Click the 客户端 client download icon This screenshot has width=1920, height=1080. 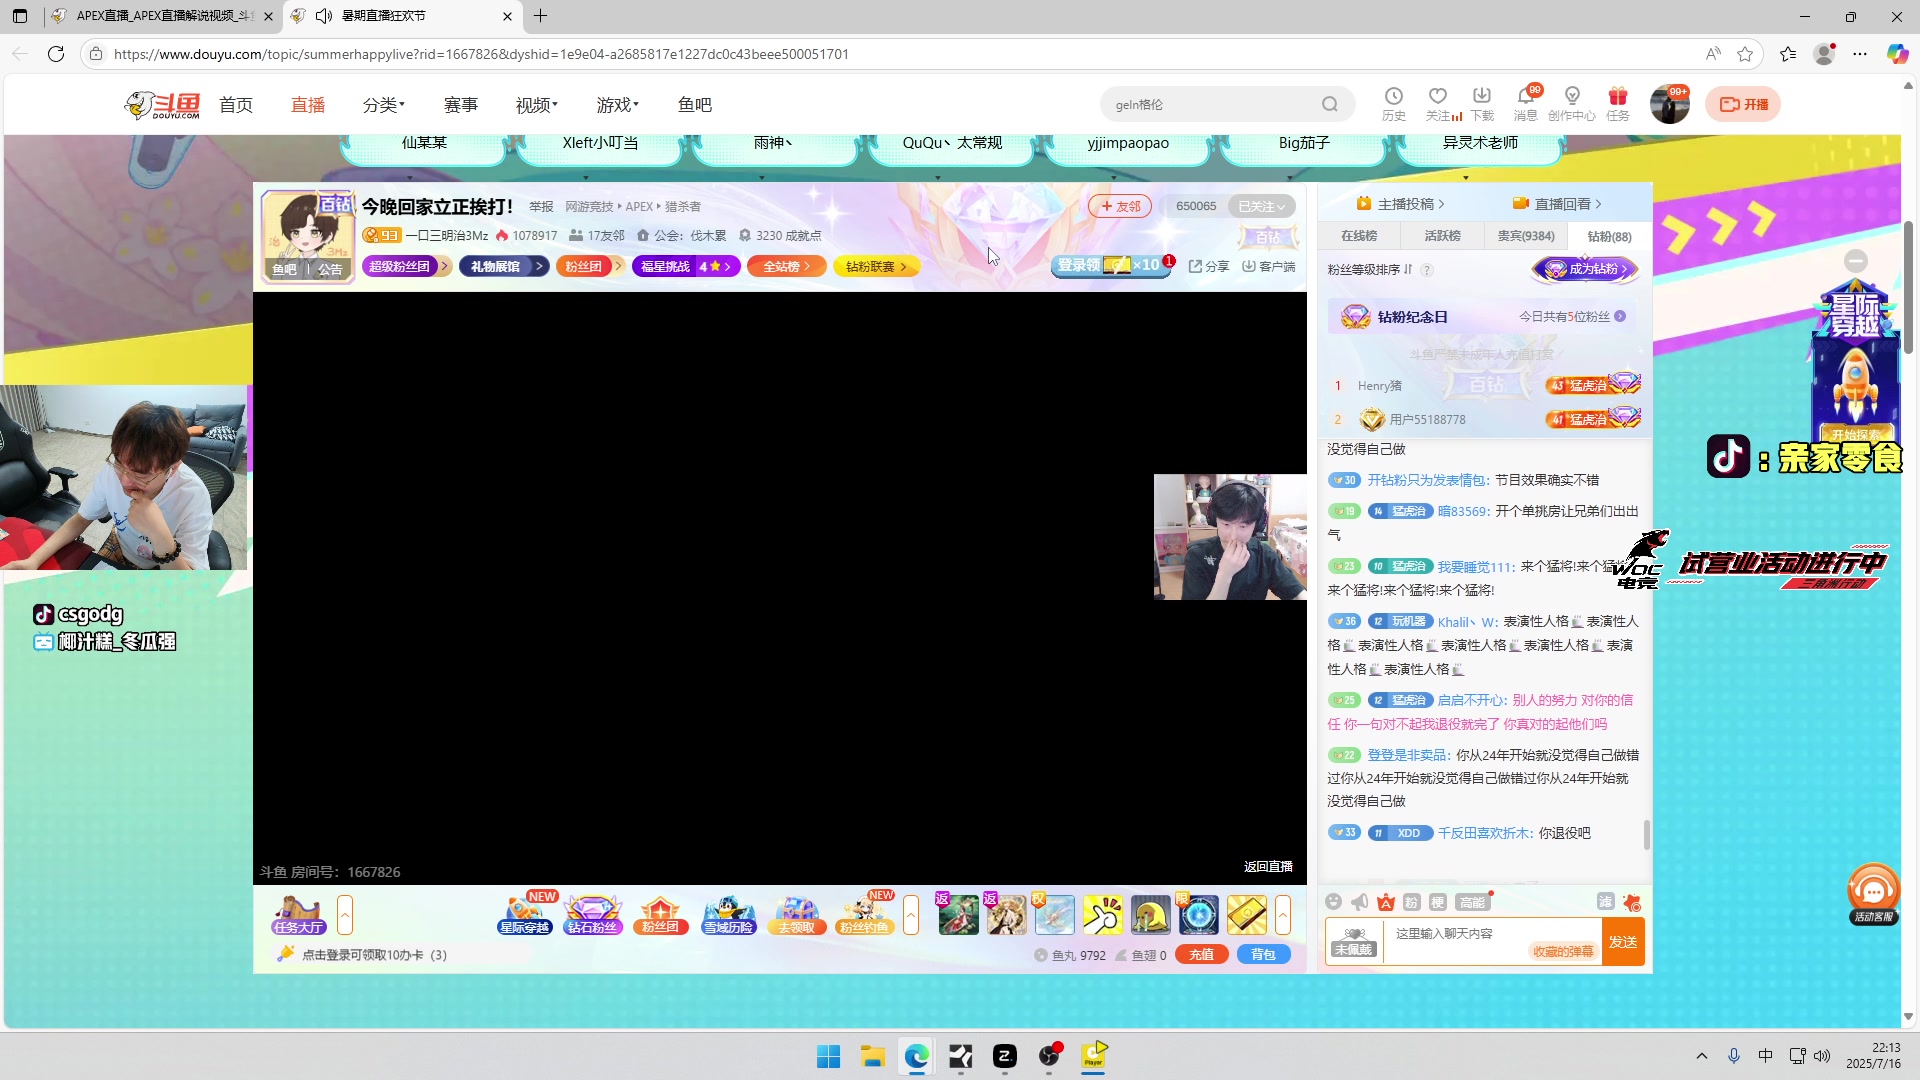[1269, 266]
